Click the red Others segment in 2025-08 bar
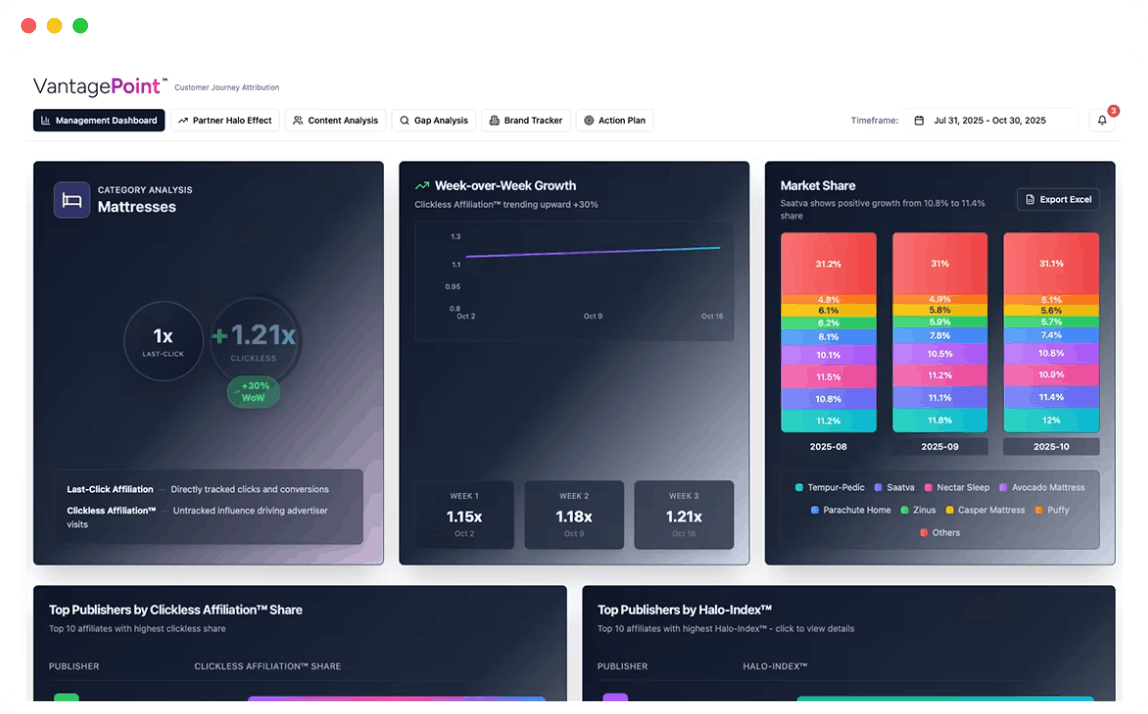1148x714 pixels. 828,263
